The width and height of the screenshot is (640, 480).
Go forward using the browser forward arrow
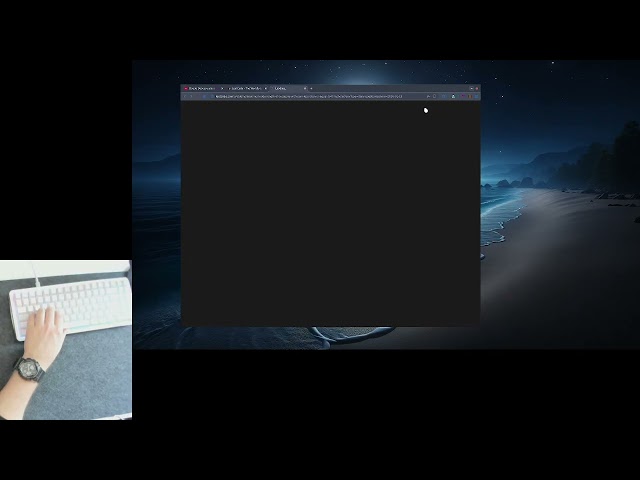pyautogui.click(x=191, y=96)
